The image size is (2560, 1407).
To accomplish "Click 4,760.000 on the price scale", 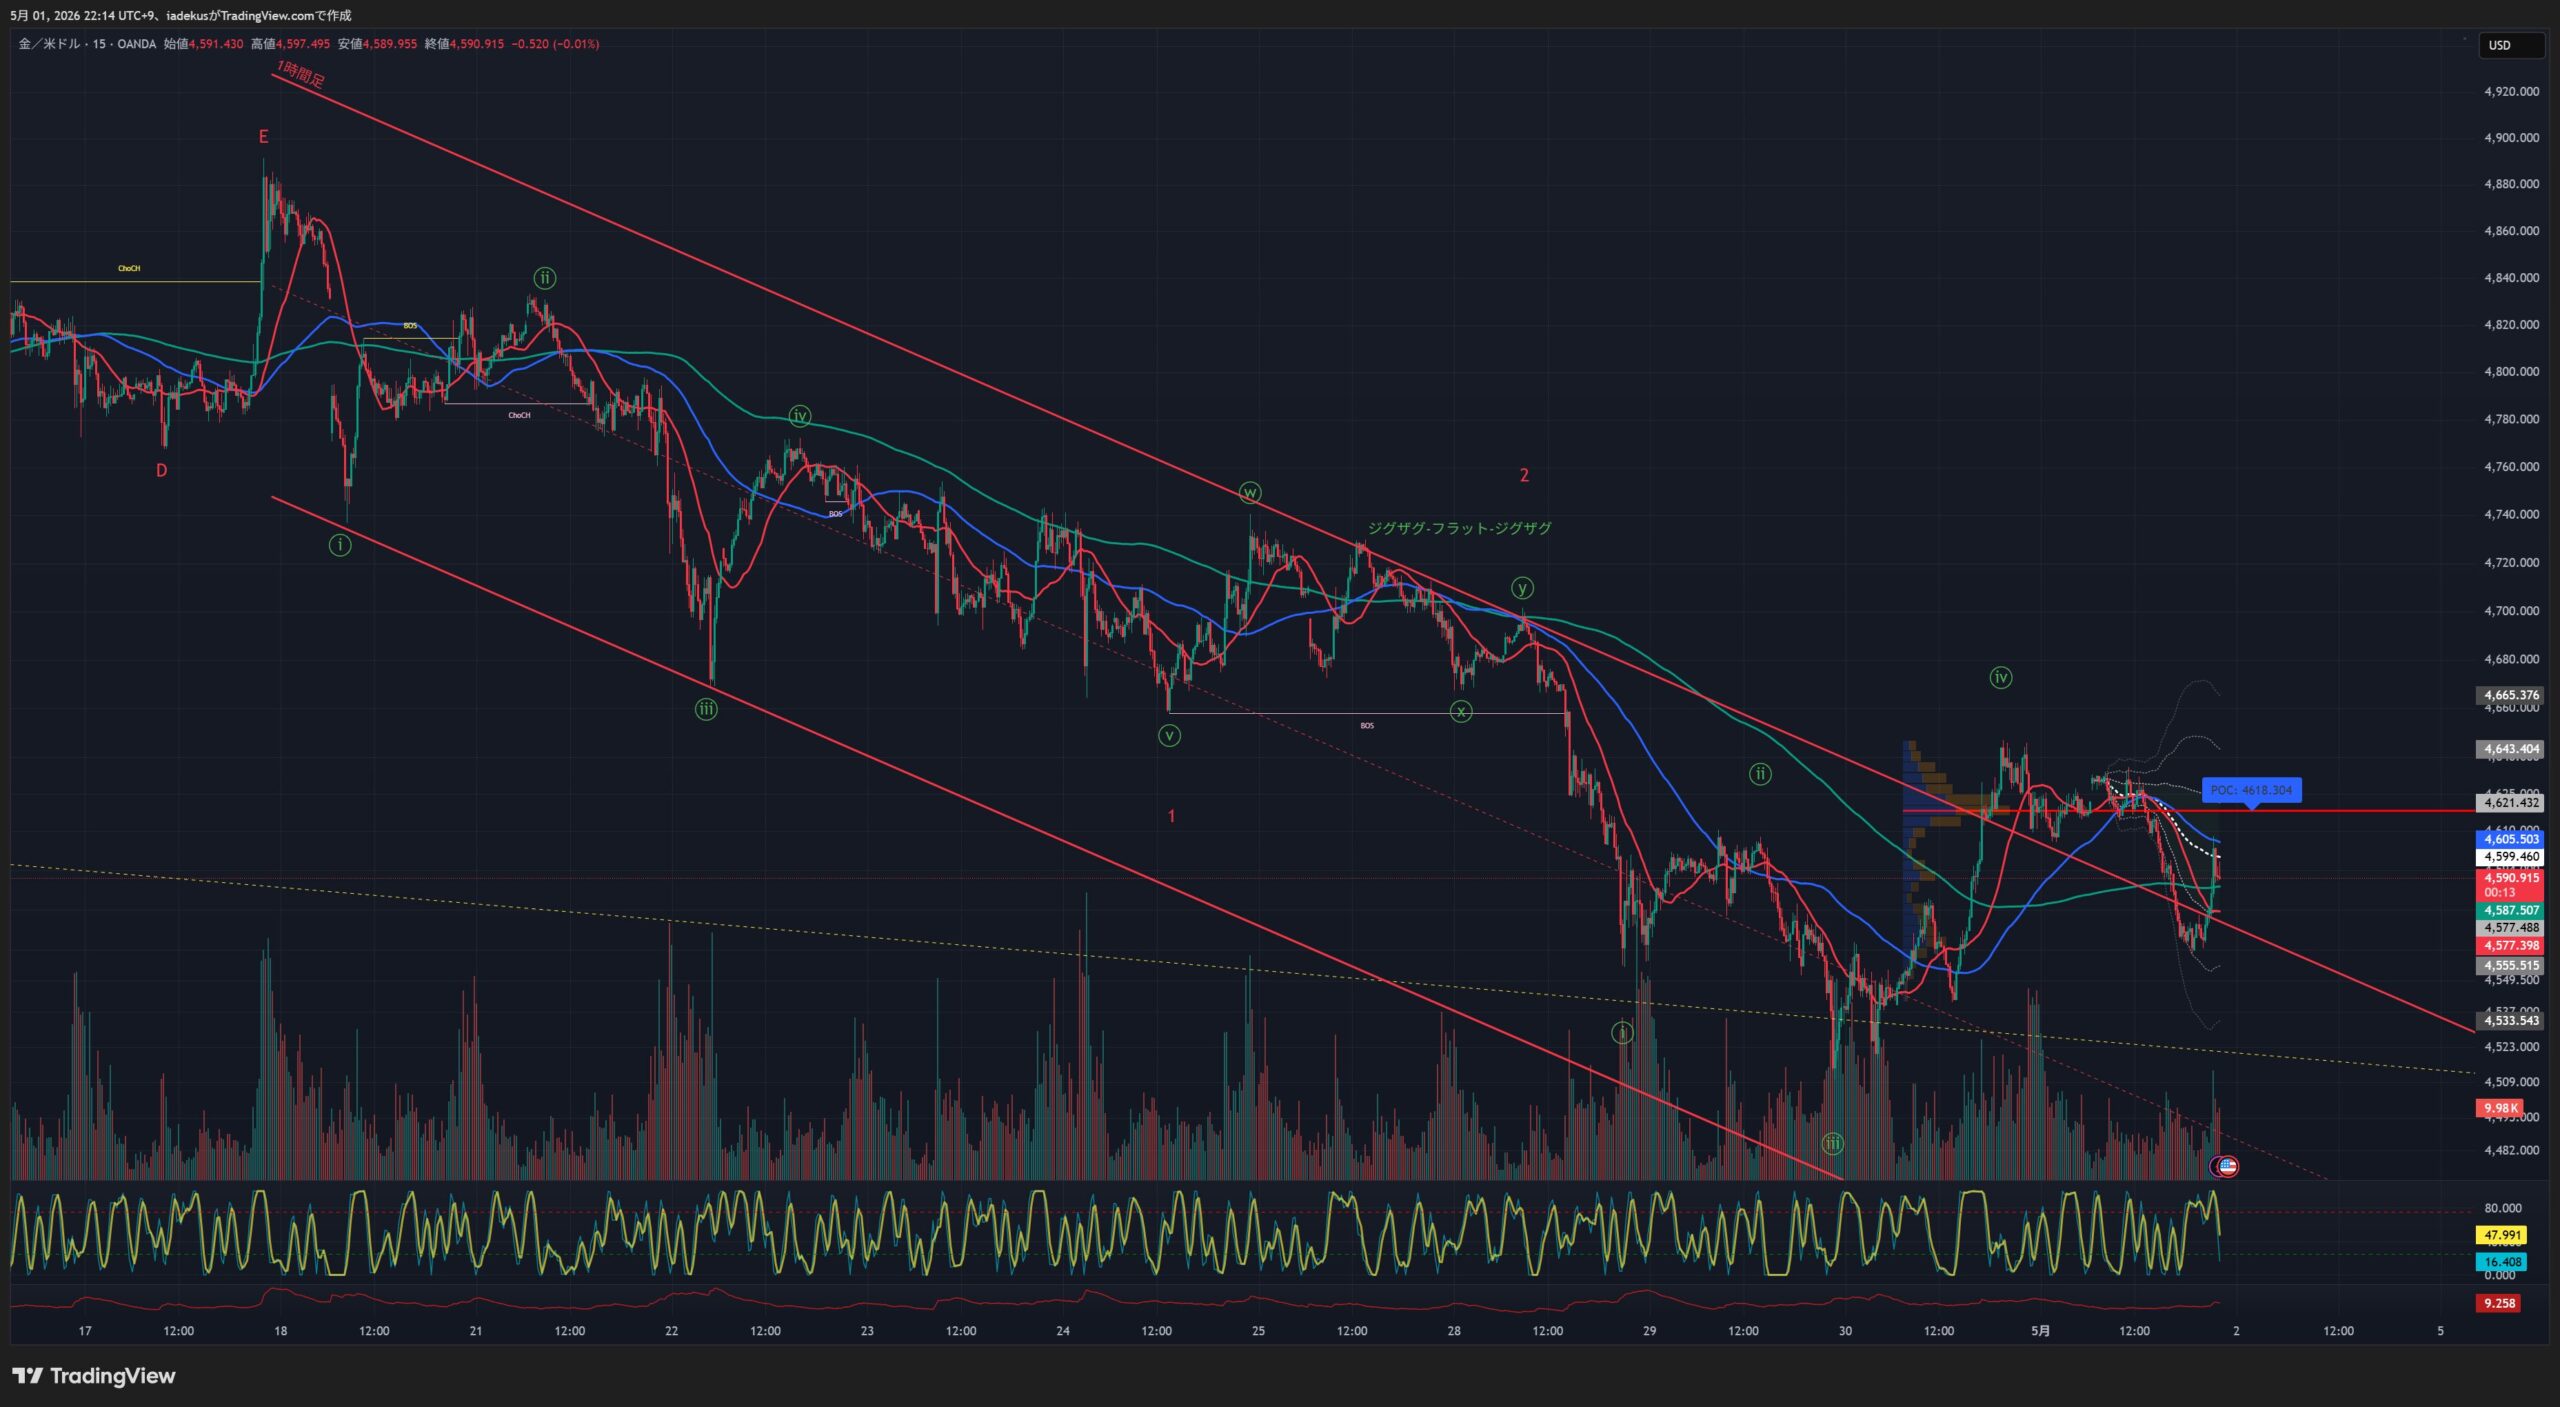I will pyautogui.click(x=2511, y=467).
